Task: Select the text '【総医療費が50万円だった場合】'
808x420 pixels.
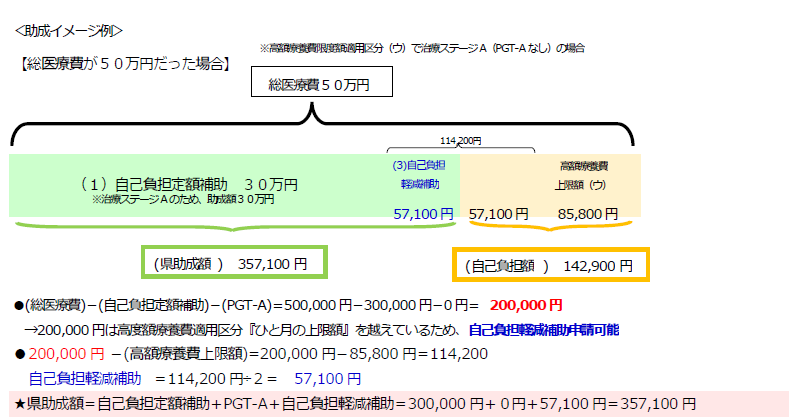Action: [125, 64]
